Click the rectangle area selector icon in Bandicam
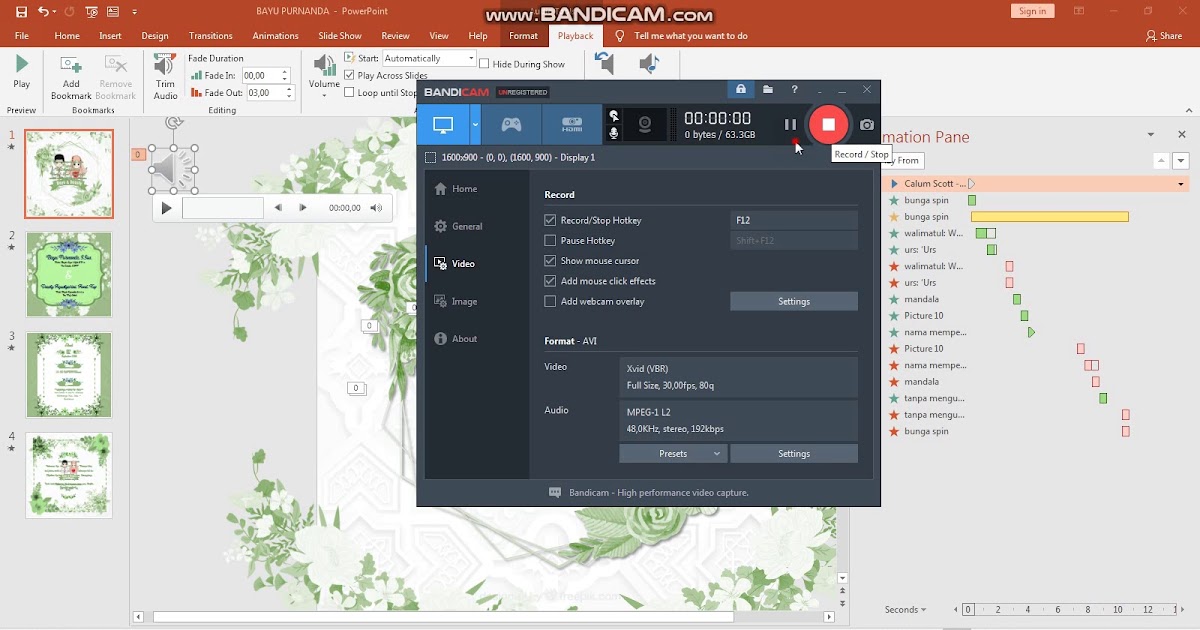The image size is (1200, 630). pos(430,157)
